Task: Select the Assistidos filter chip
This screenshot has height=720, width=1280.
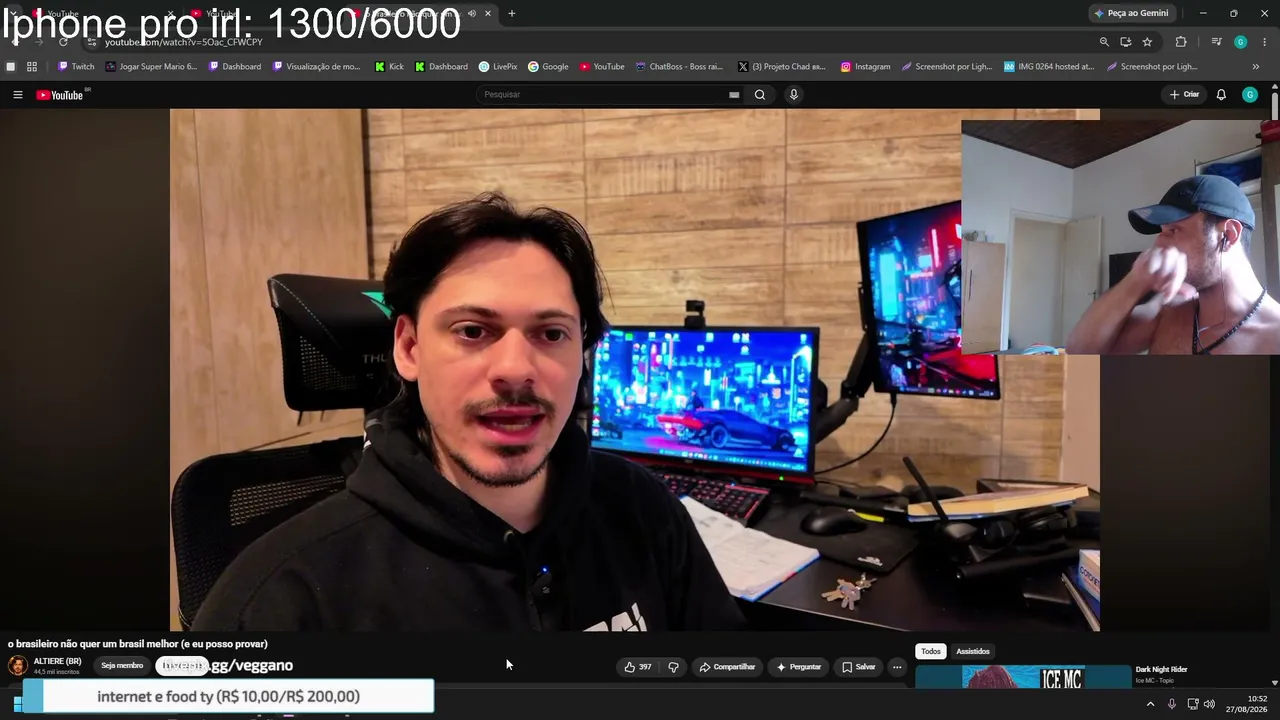Action: [973, 652]
